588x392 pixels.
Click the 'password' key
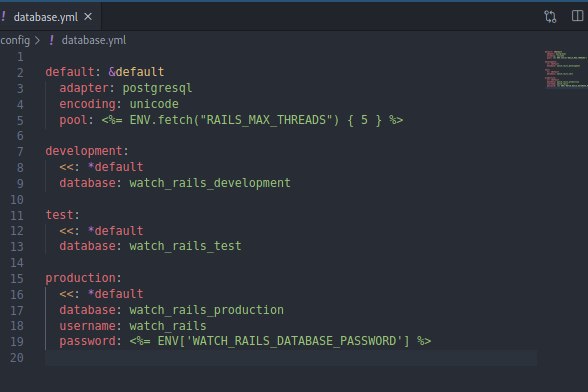coord(87,341)
